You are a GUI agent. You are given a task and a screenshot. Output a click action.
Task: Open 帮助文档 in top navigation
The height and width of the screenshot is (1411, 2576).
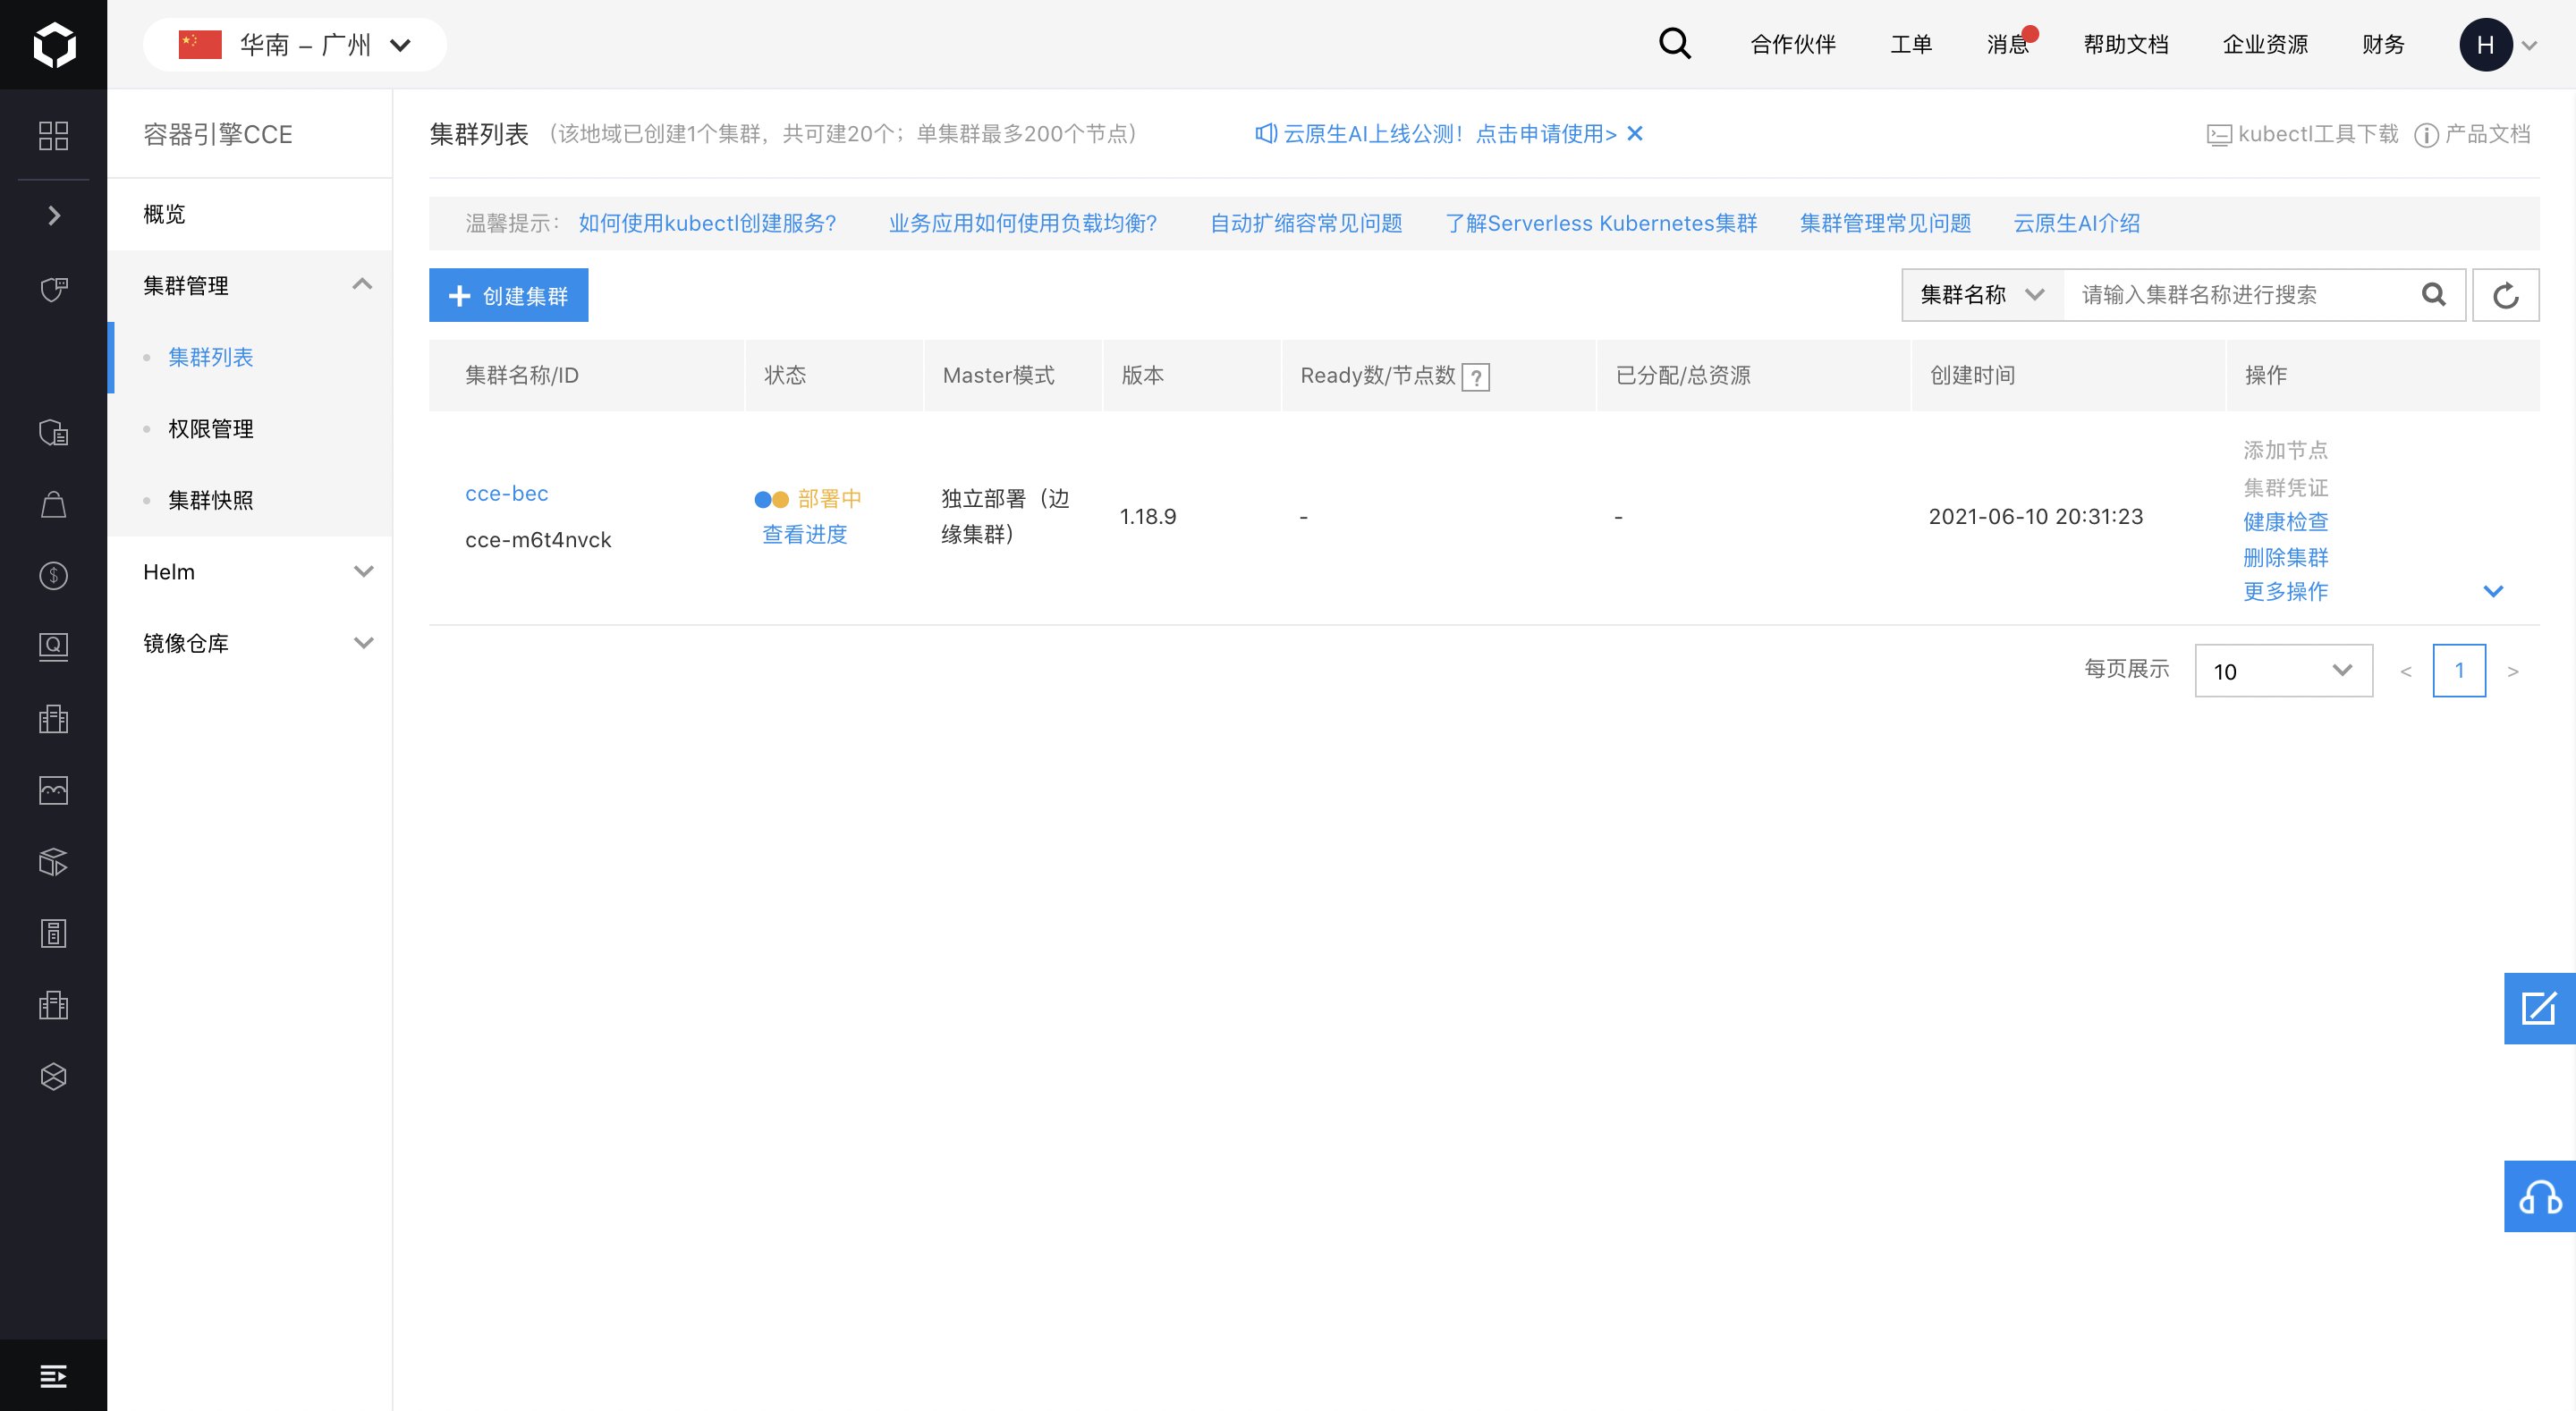pos(2126,44)
